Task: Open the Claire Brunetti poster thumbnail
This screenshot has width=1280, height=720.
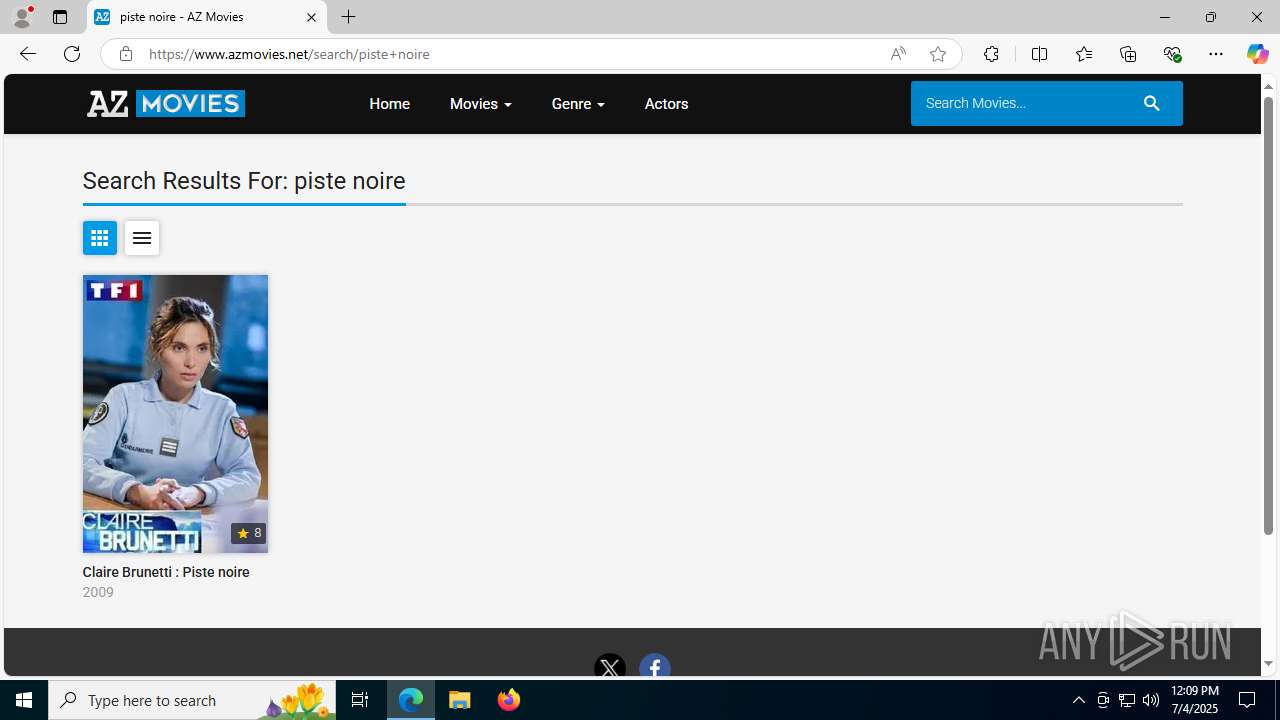Action: (x=175, y=414)
